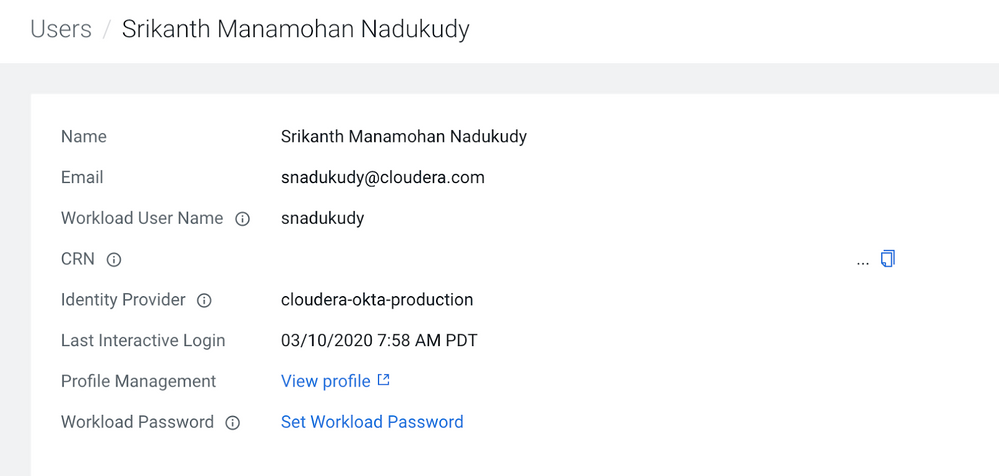Copy the CRN using the copy icon
This screenshot has height=476, width=999.
[888, 259]
